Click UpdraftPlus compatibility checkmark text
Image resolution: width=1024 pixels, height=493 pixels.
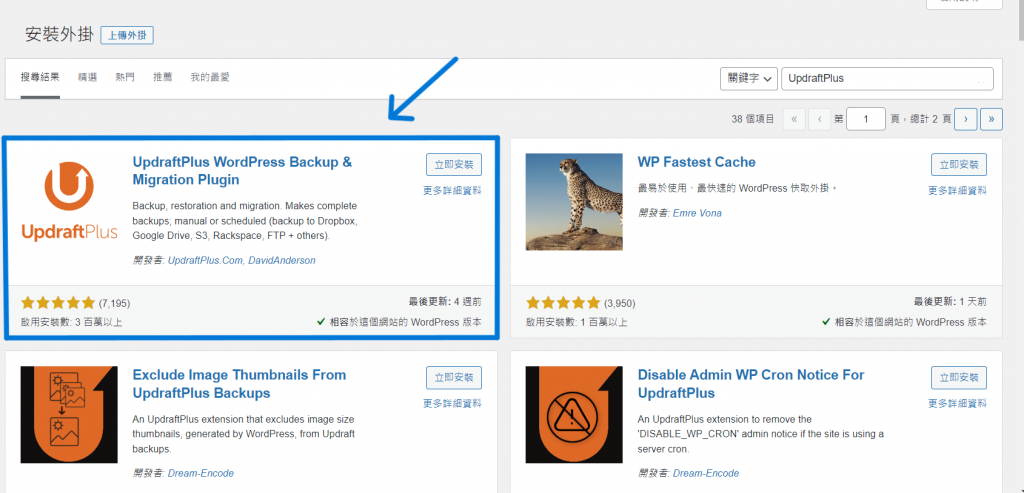tap(399, 322)
